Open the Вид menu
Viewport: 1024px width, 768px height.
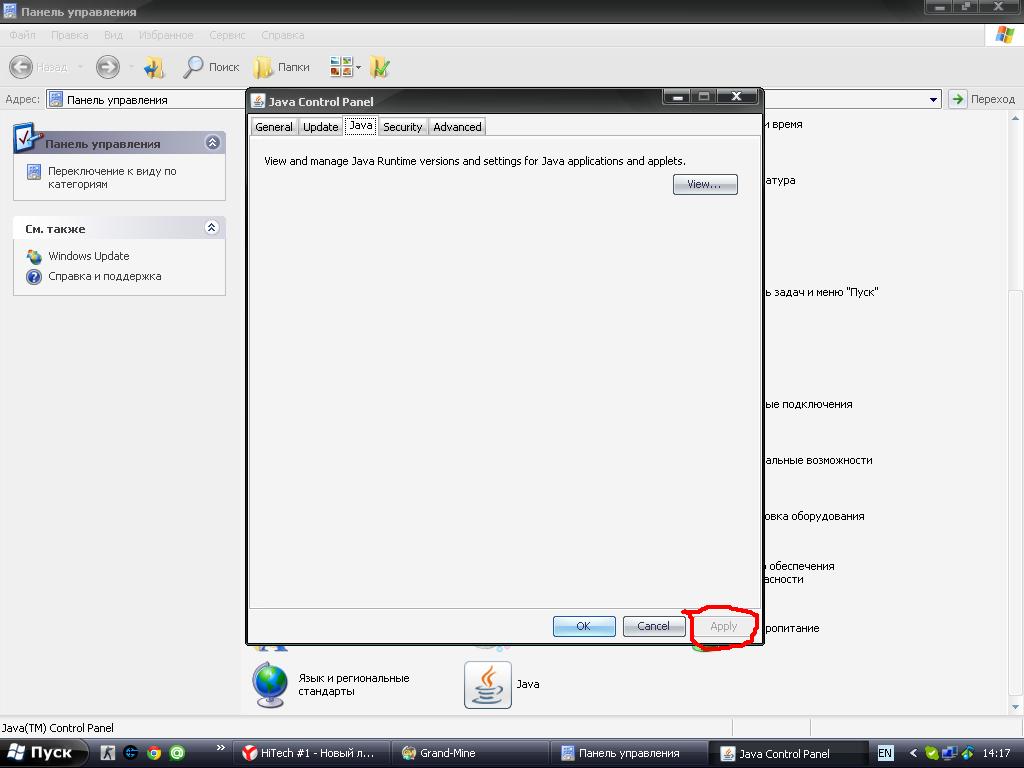click(113, 35)
